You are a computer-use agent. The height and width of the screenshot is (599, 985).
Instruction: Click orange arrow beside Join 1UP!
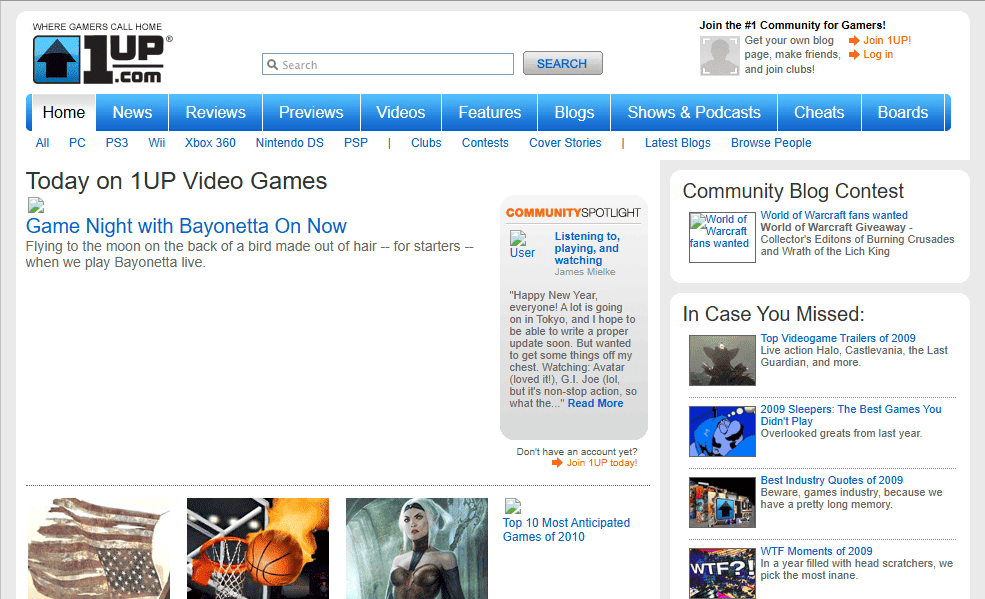click(854, 41)
